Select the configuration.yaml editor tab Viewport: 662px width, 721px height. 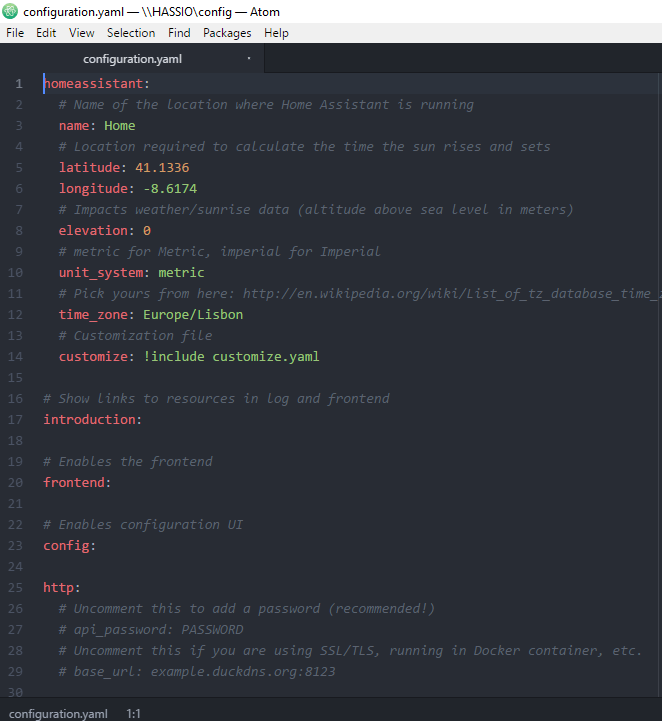pos(132,58)
